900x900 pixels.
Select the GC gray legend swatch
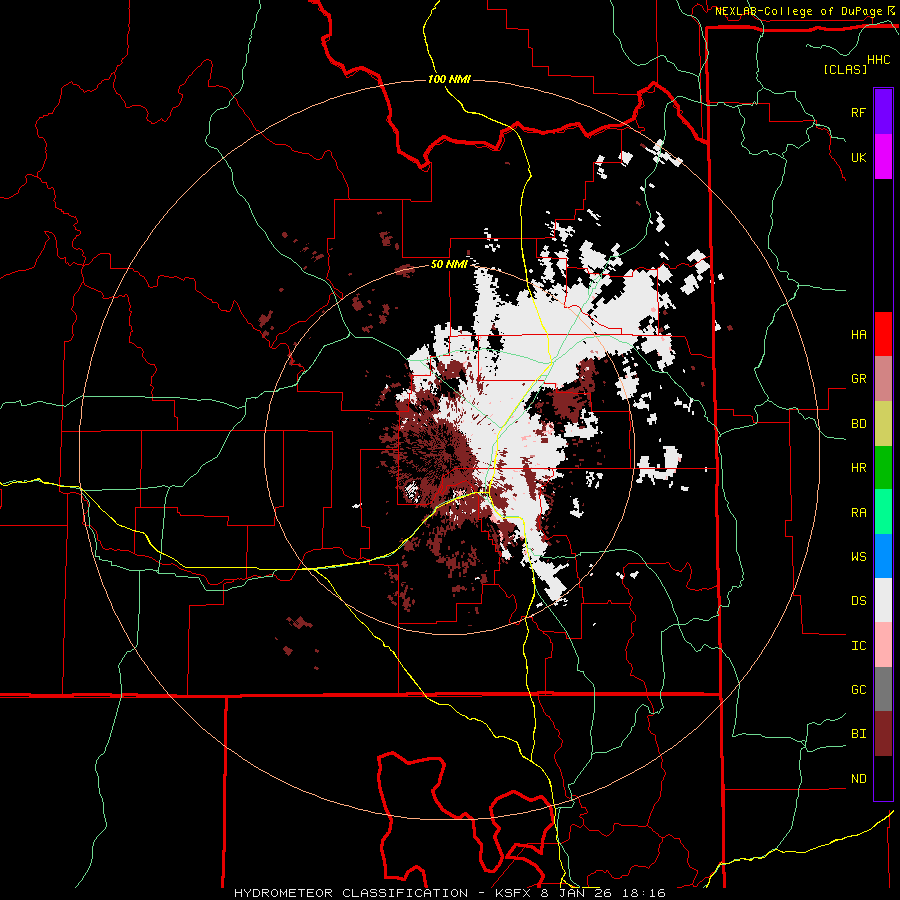point(883,689)
